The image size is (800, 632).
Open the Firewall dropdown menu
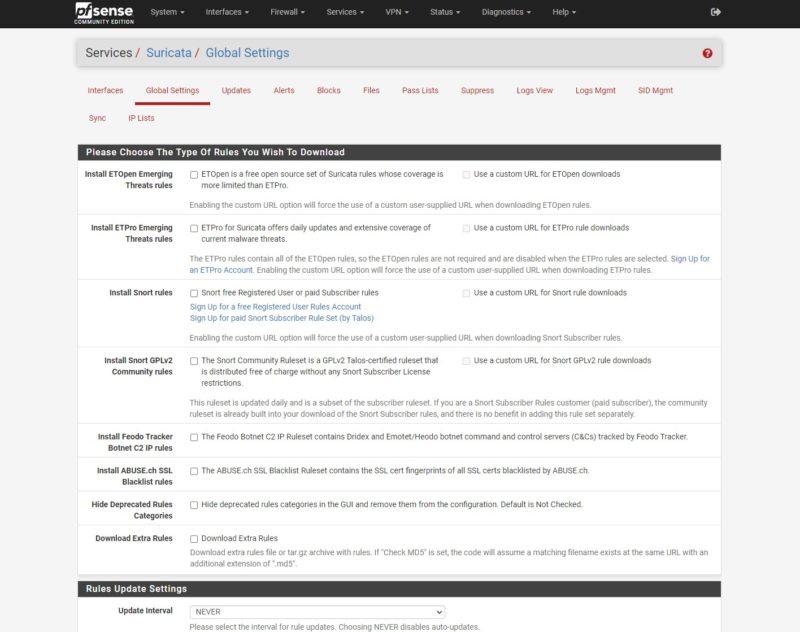[287, 12]
